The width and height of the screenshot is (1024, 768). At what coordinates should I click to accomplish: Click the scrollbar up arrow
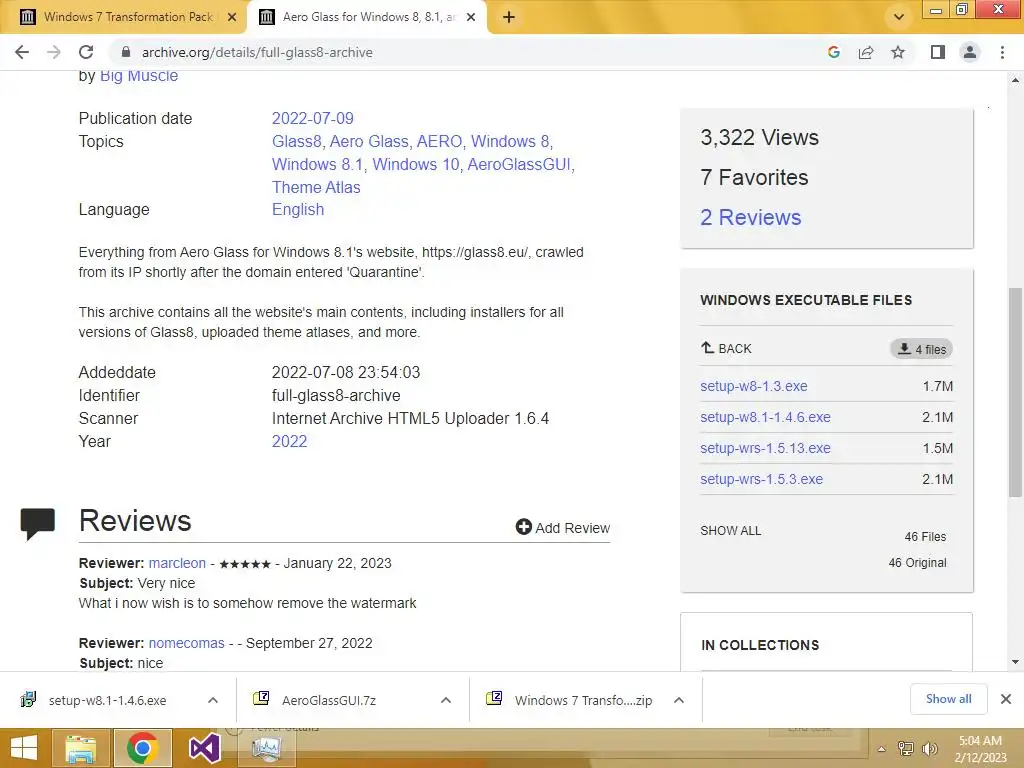(x=1015, y=80)
